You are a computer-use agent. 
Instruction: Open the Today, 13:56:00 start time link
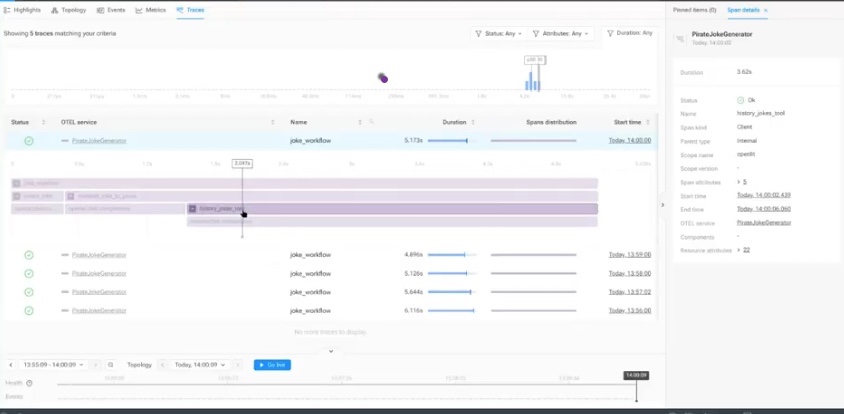(629, 310)
